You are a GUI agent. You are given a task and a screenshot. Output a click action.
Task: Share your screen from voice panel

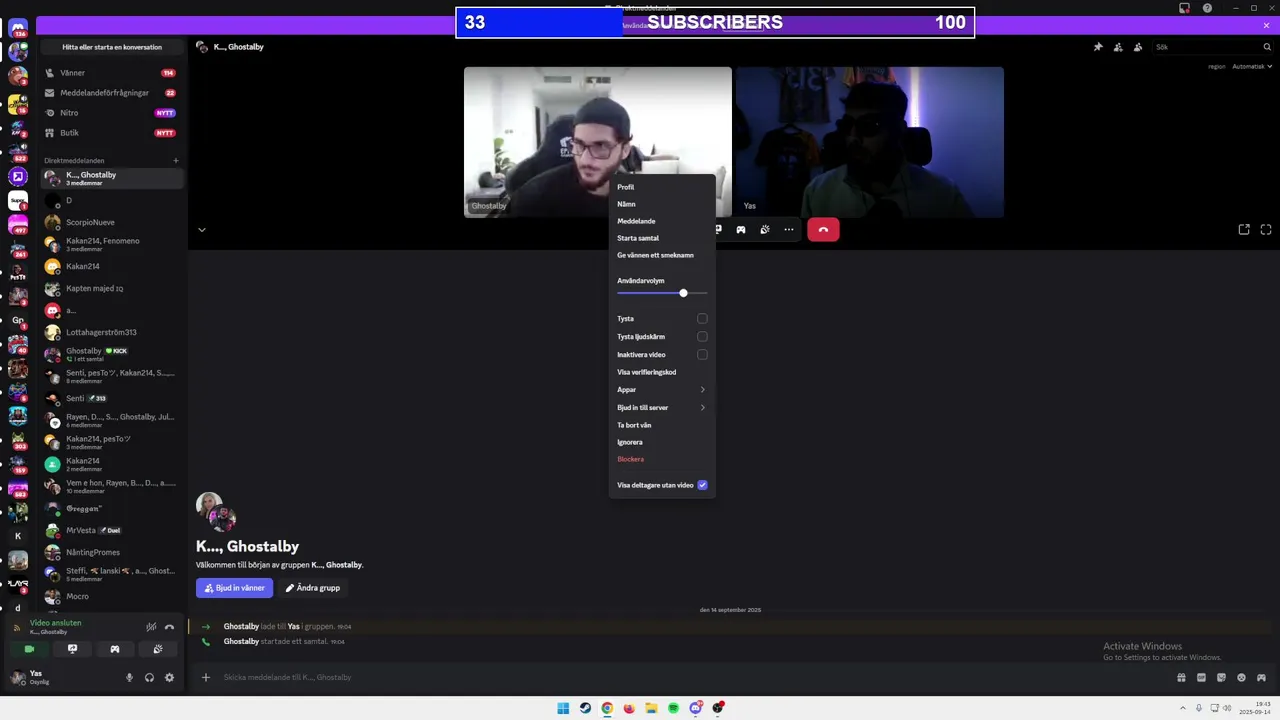pyautogui.click(x=72, y=649)
